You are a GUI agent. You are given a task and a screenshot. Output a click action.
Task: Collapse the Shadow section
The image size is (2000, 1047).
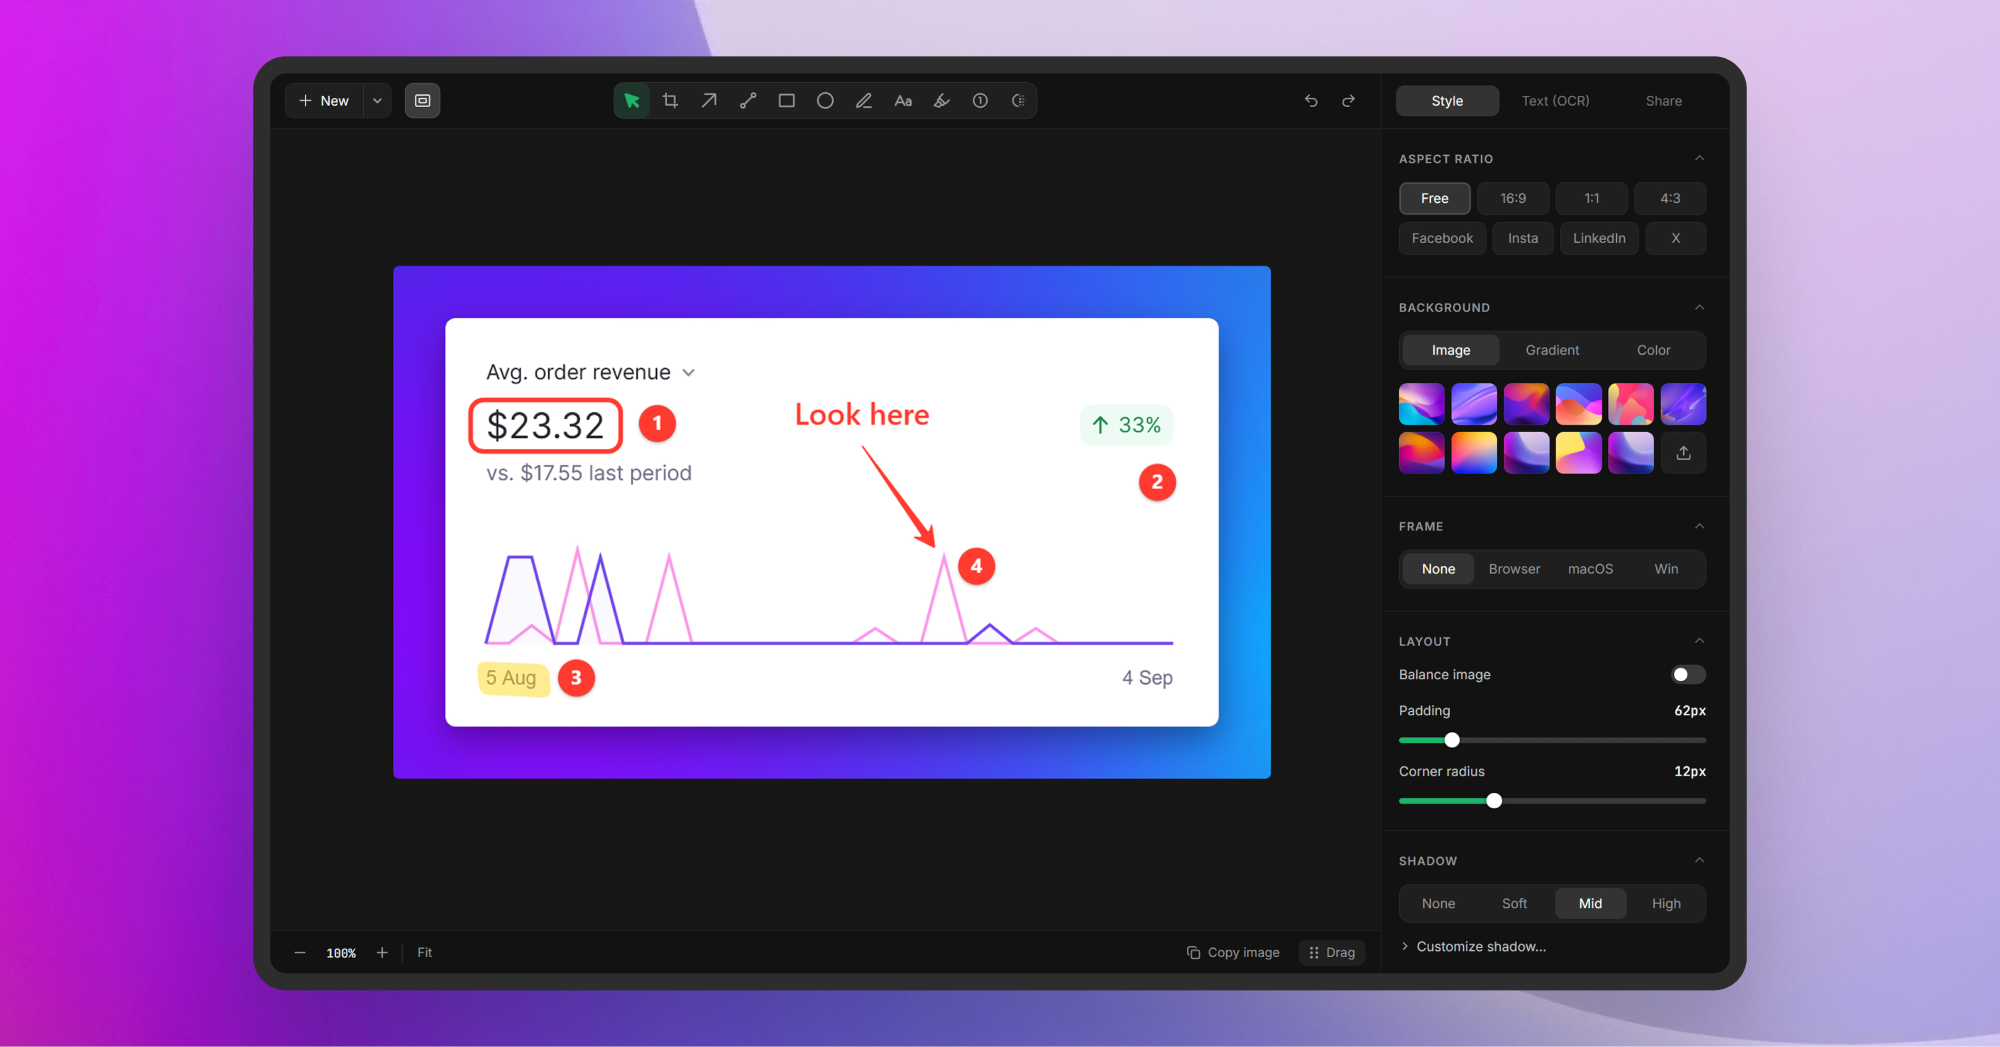pos(1699,861)
